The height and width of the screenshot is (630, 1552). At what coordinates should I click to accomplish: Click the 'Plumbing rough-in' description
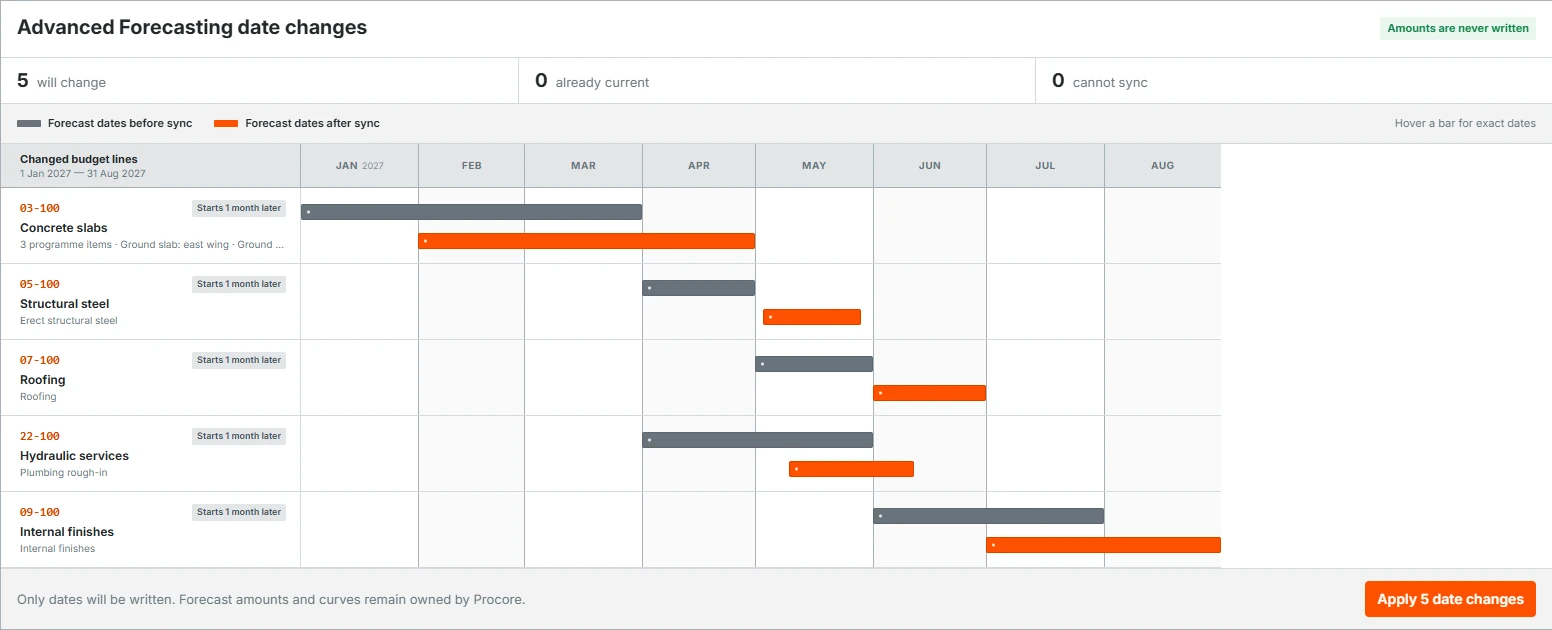click(64, 473)
